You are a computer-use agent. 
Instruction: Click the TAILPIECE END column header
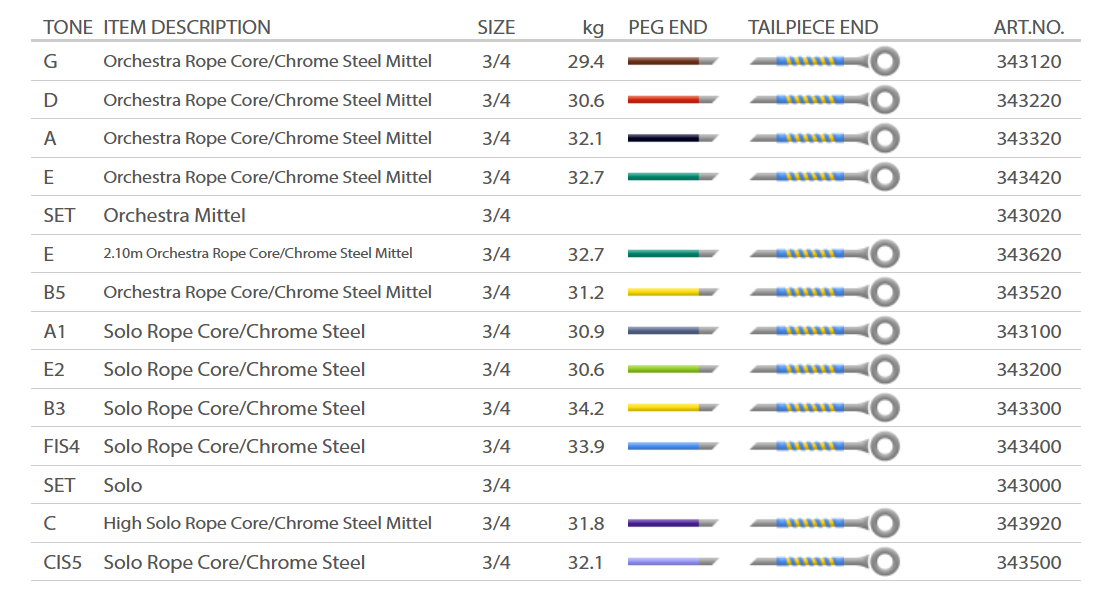pos(813,27)
